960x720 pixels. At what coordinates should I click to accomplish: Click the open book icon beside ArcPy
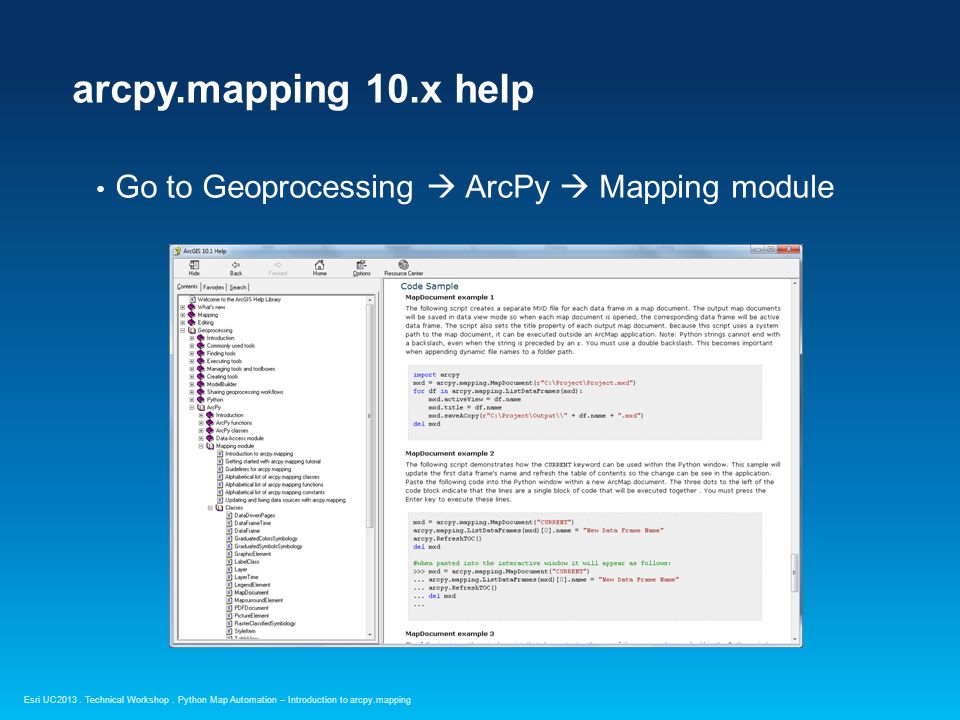point(201,408)
